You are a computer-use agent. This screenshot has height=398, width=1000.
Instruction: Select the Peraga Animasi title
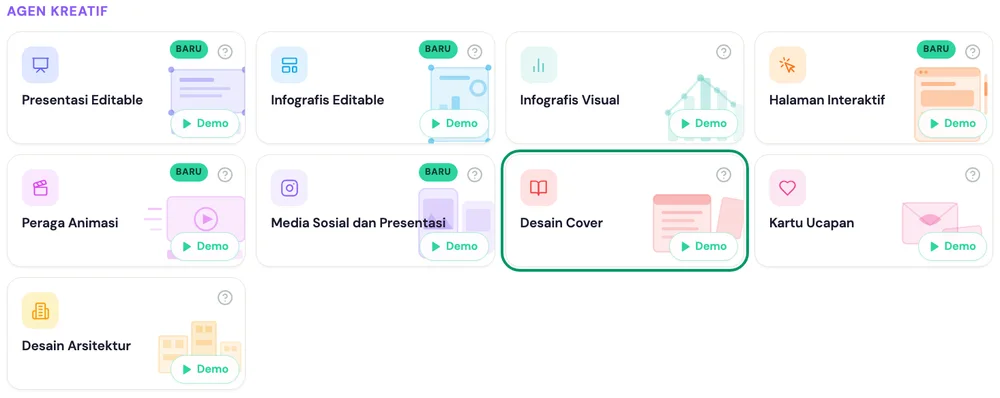[x=70, y=223]
